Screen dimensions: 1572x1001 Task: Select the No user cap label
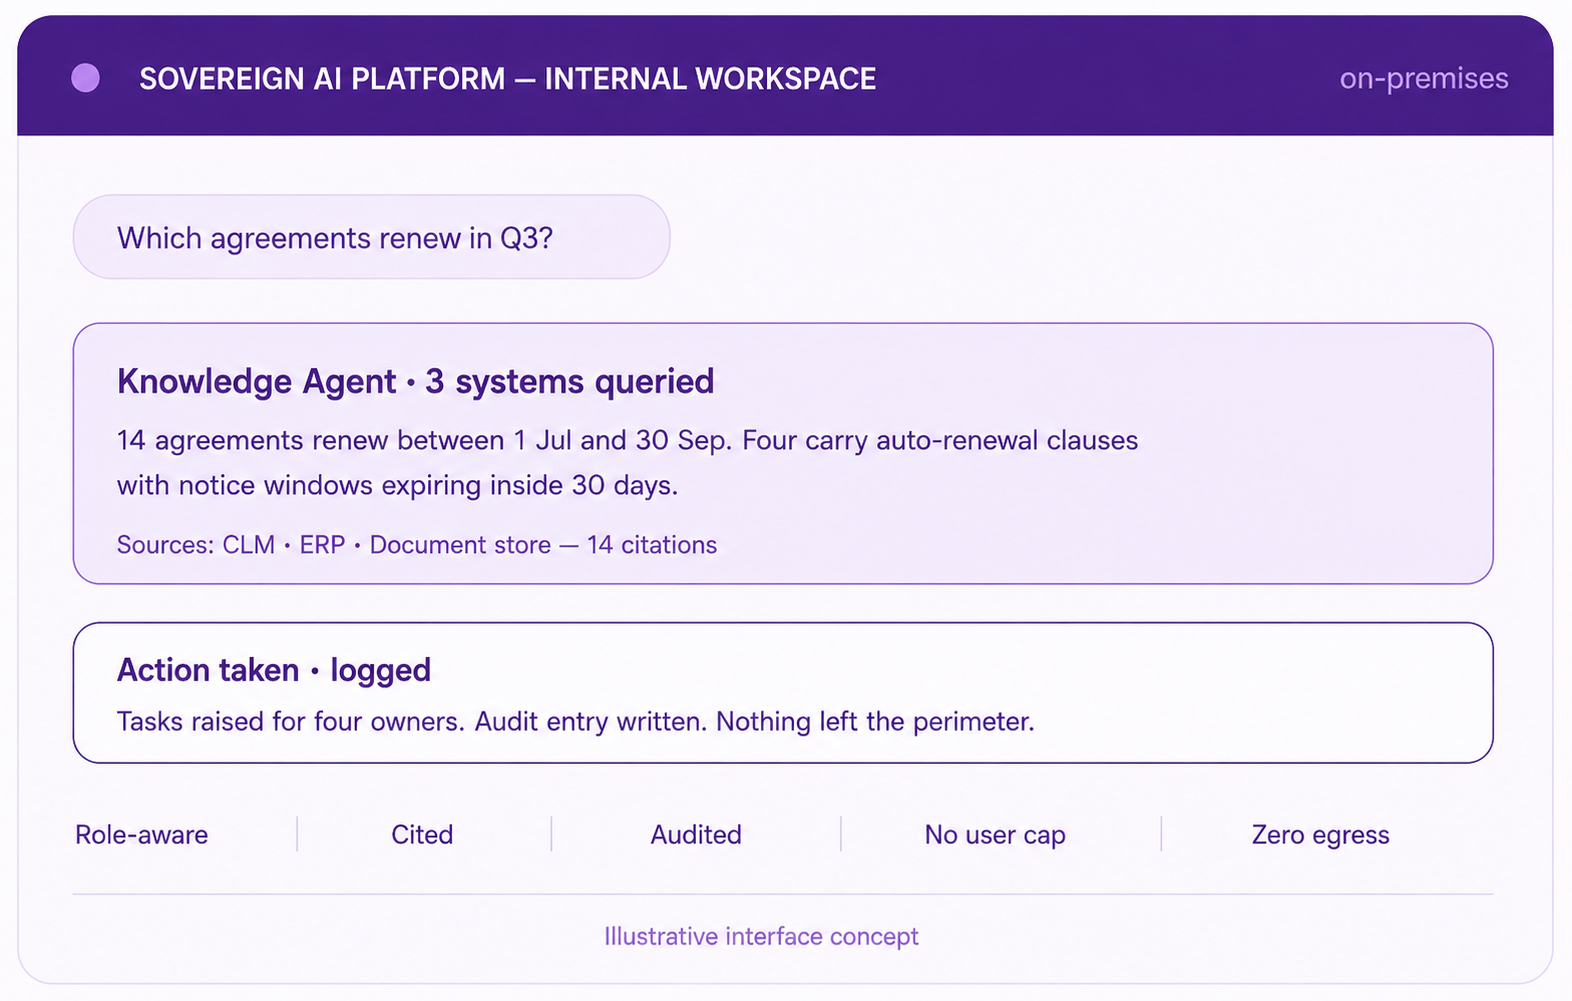pyautogui.click(x=995, y=835)
